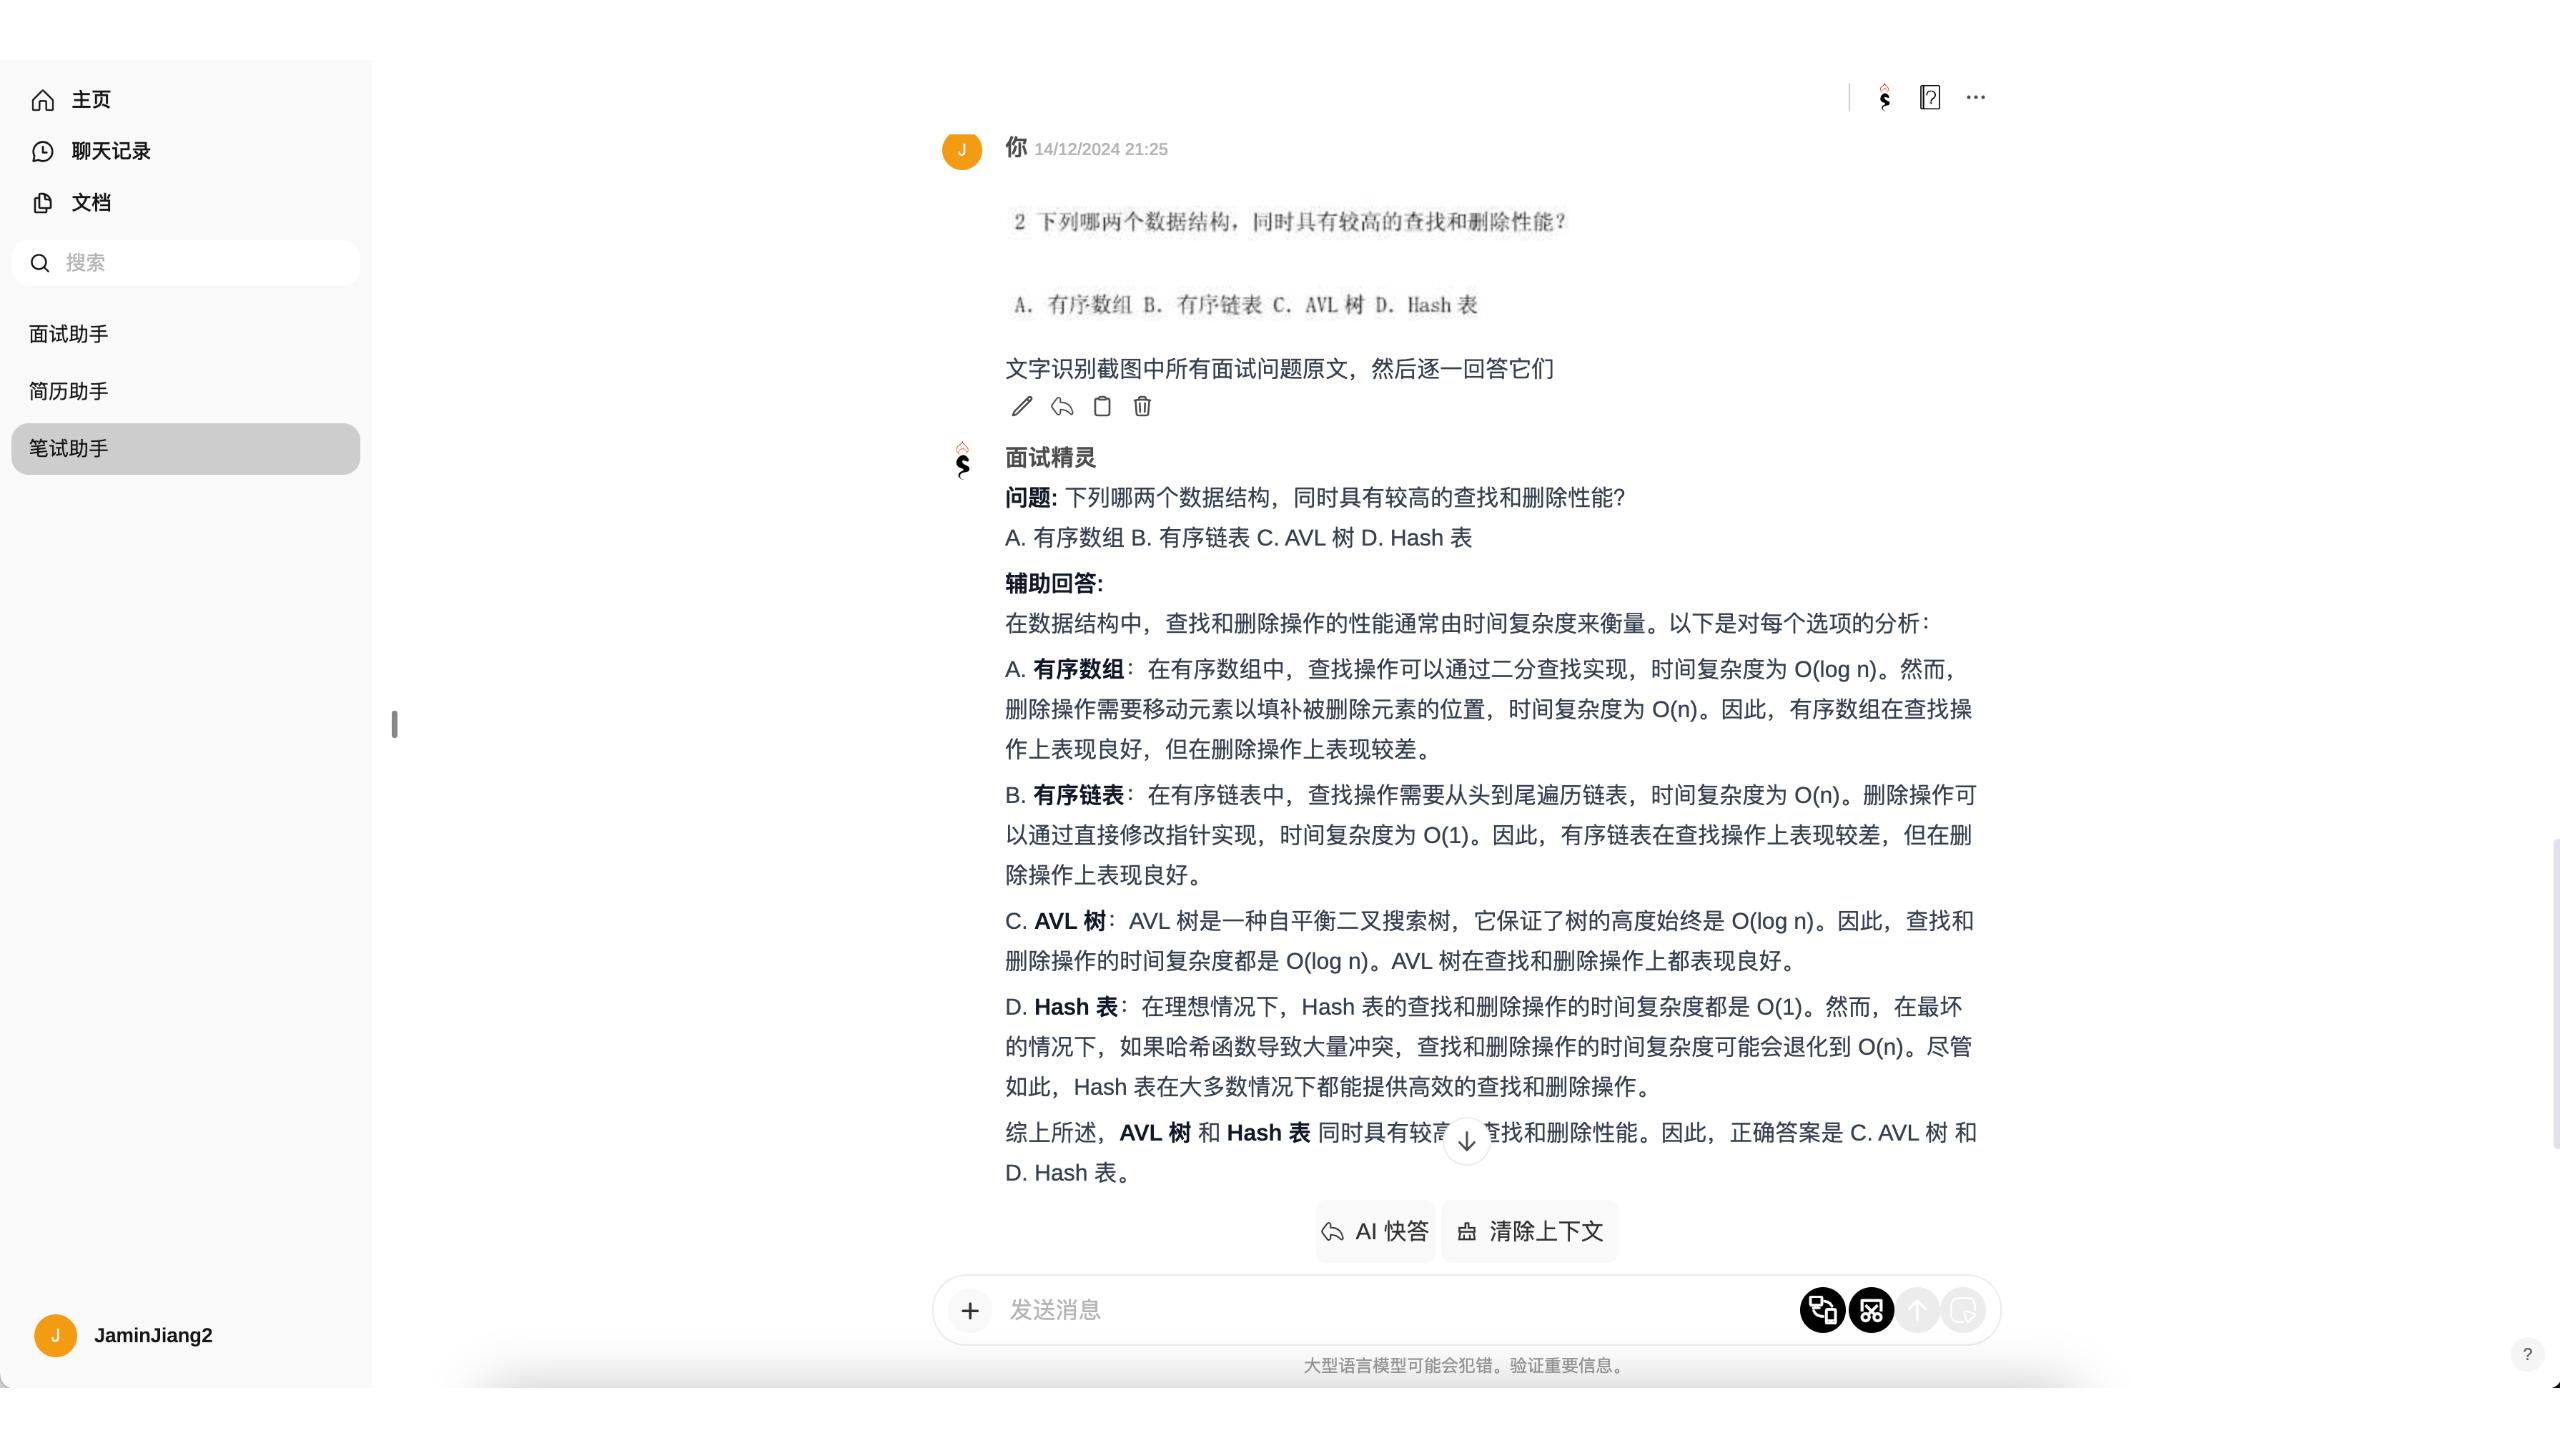Click the scroll-to-bottom arrow button
The width and height of the screenshot is (2560, 1440).
coord(1466,1141)
